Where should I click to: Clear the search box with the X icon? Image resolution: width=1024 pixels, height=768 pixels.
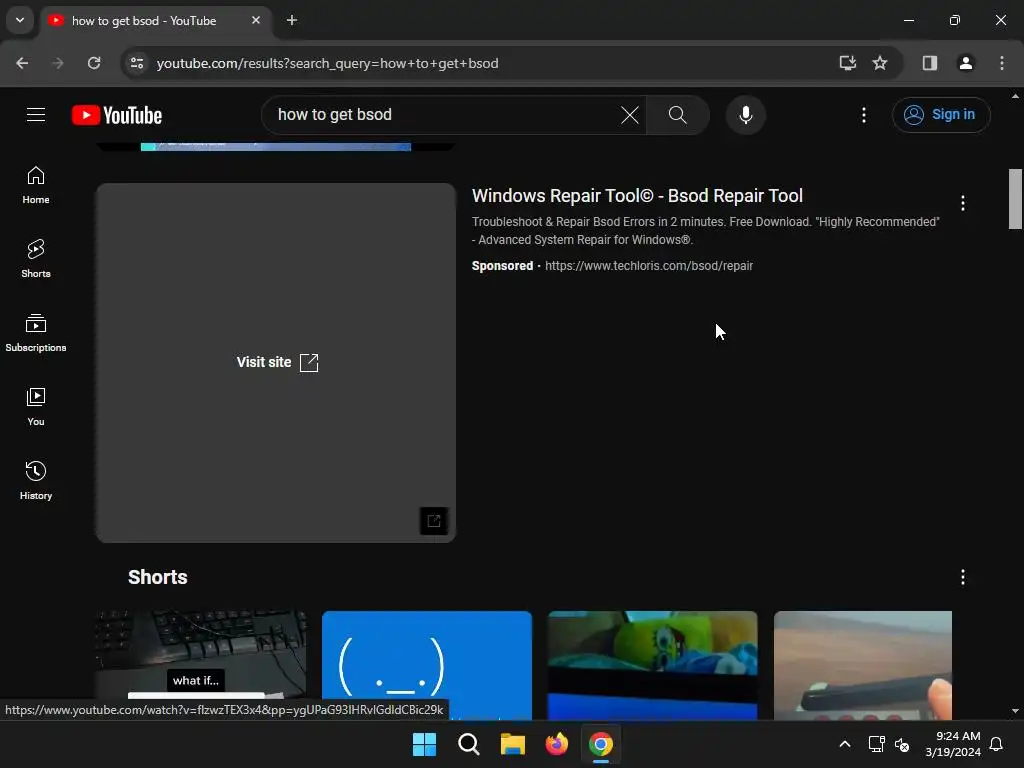[630, 115]
